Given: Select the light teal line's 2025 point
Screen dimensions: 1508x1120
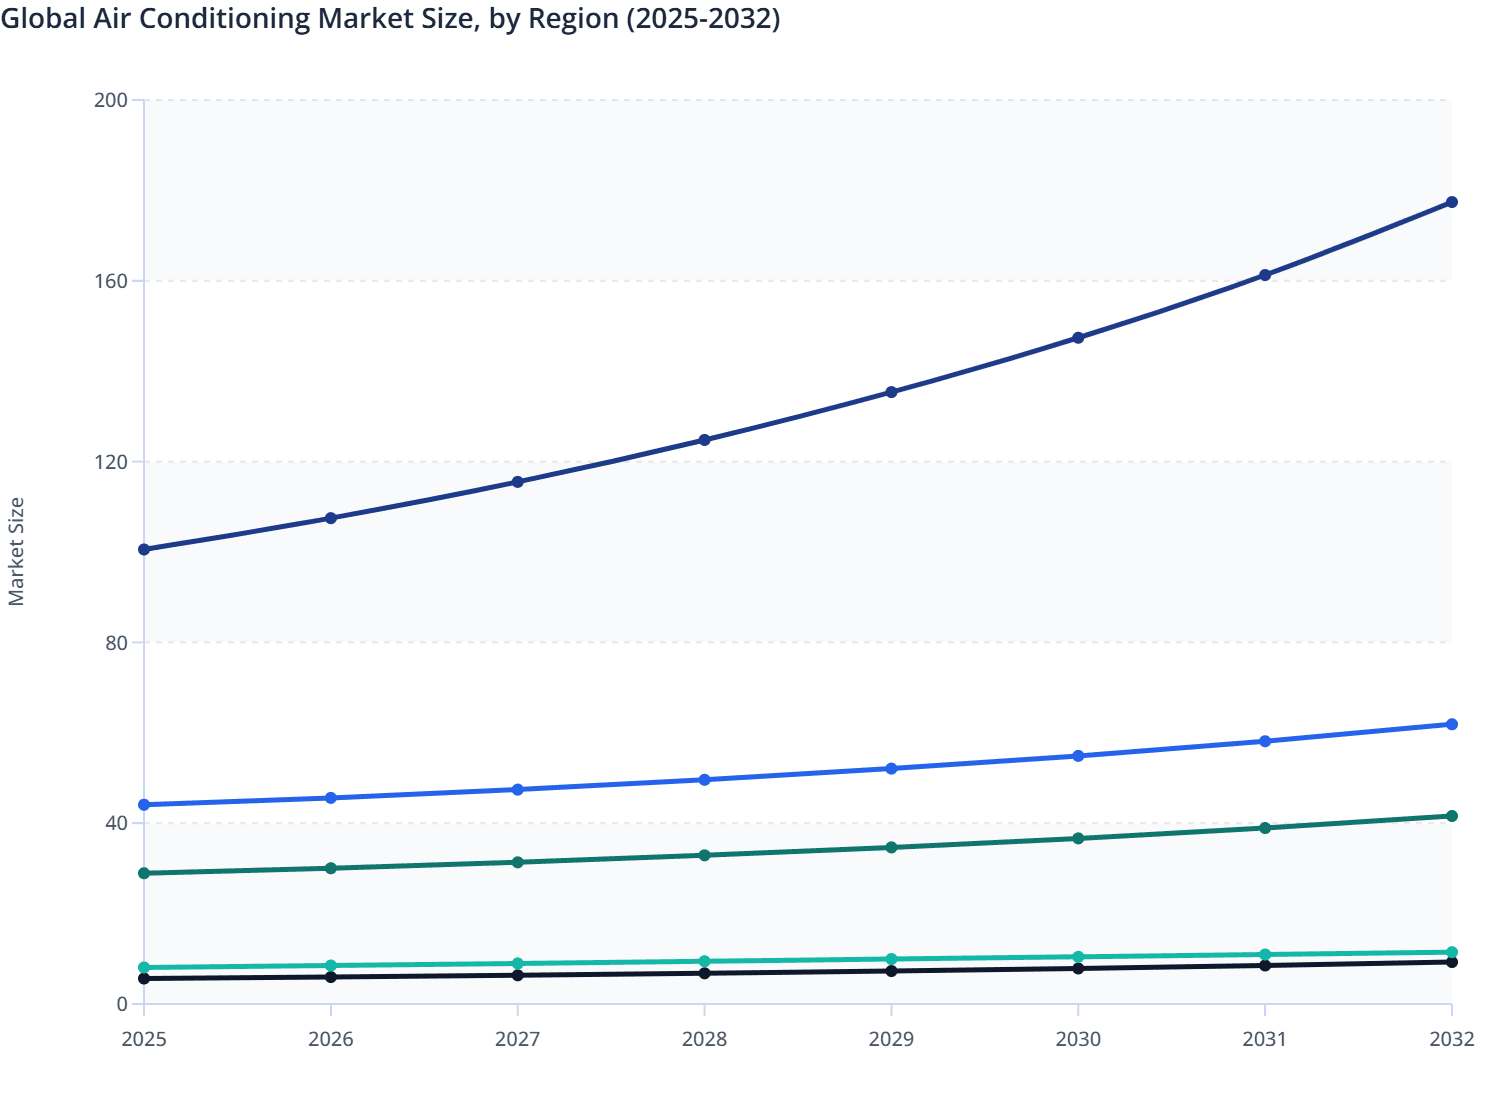Looking at the screenshot, I should 144,967.
